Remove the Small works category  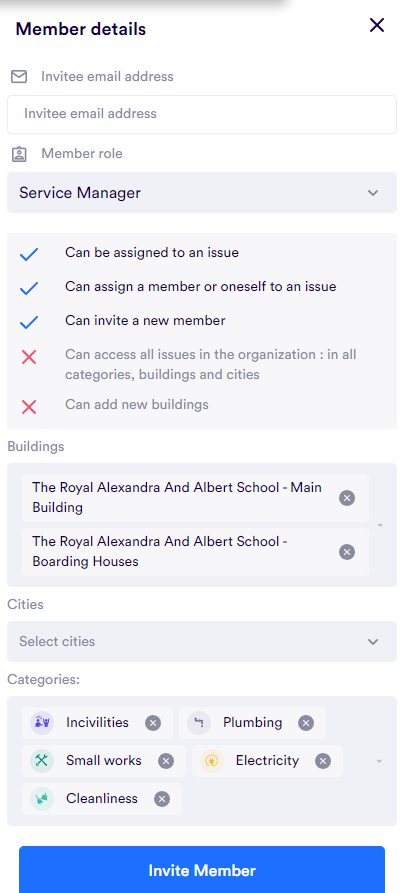(166, 761)
